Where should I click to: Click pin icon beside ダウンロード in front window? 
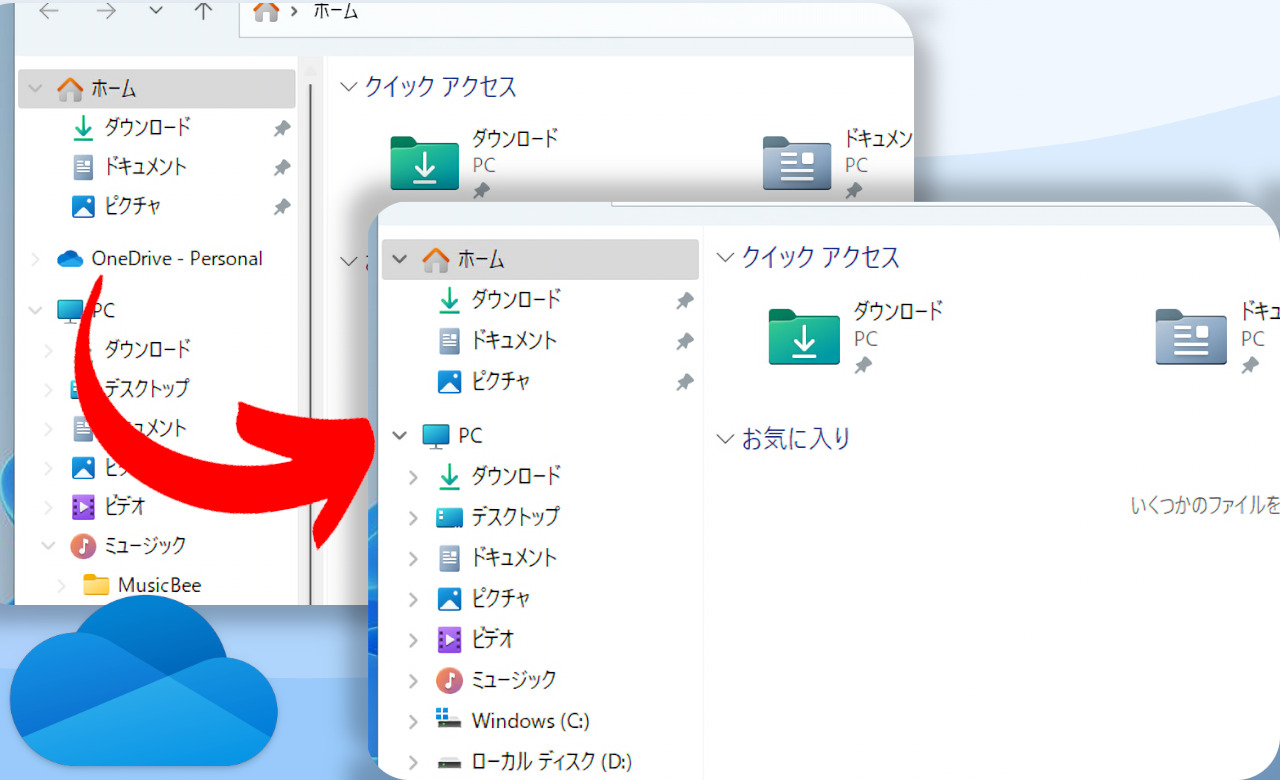tap(685, 300)
